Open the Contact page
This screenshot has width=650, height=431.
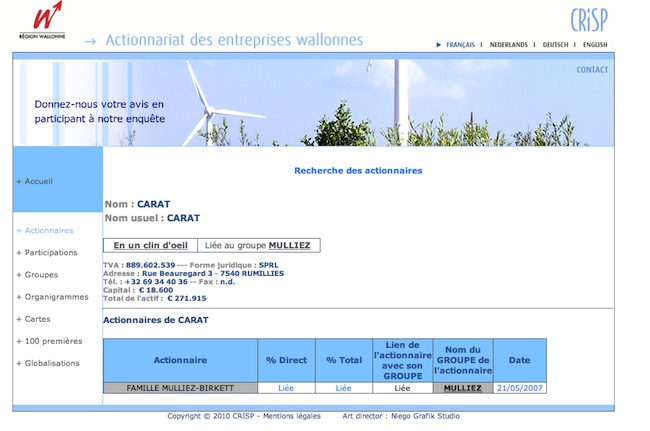(x=591, y=70)
